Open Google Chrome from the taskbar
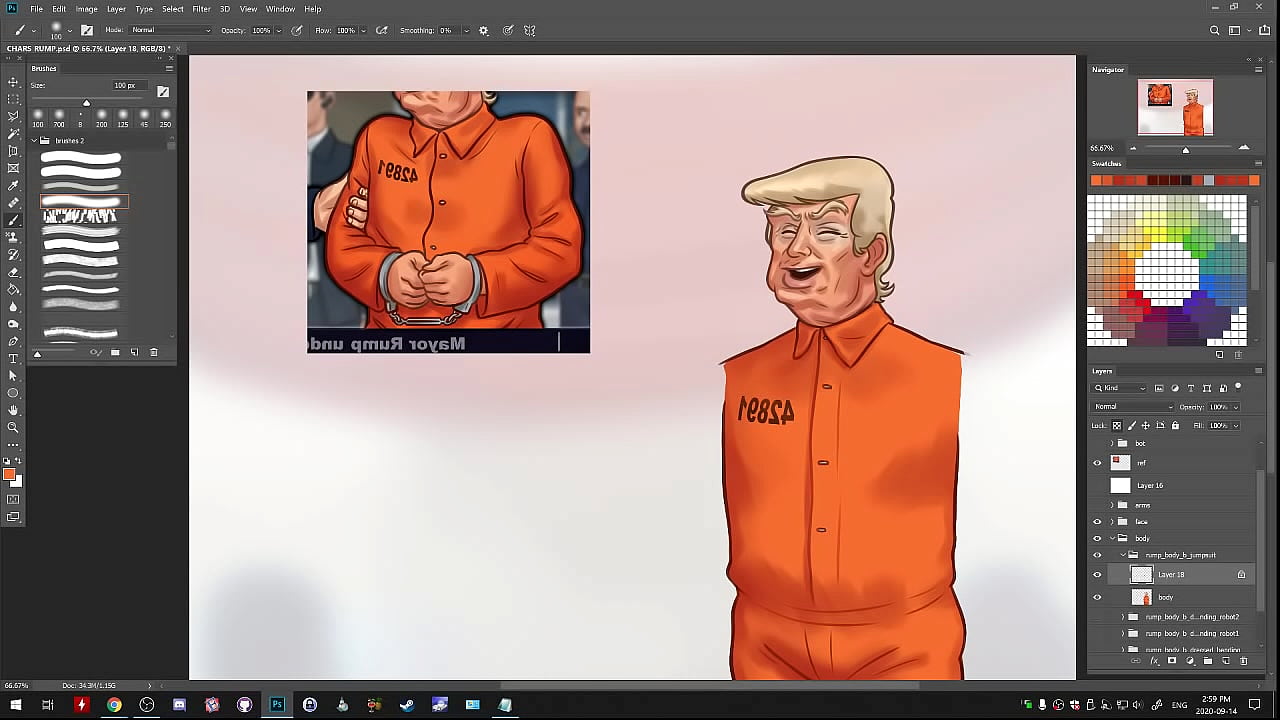 (x=114, y=704)
